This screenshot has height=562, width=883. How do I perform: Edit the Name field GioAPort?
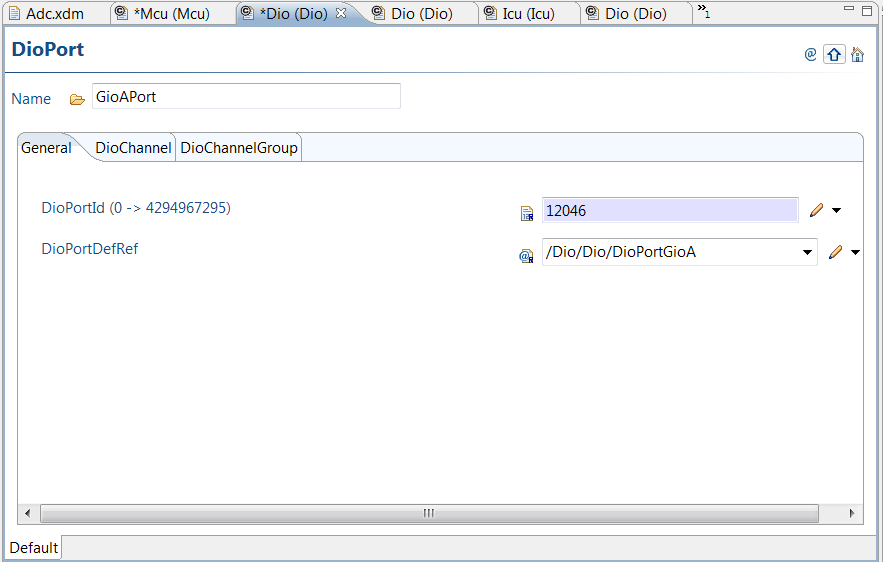(x=246, y=96)
